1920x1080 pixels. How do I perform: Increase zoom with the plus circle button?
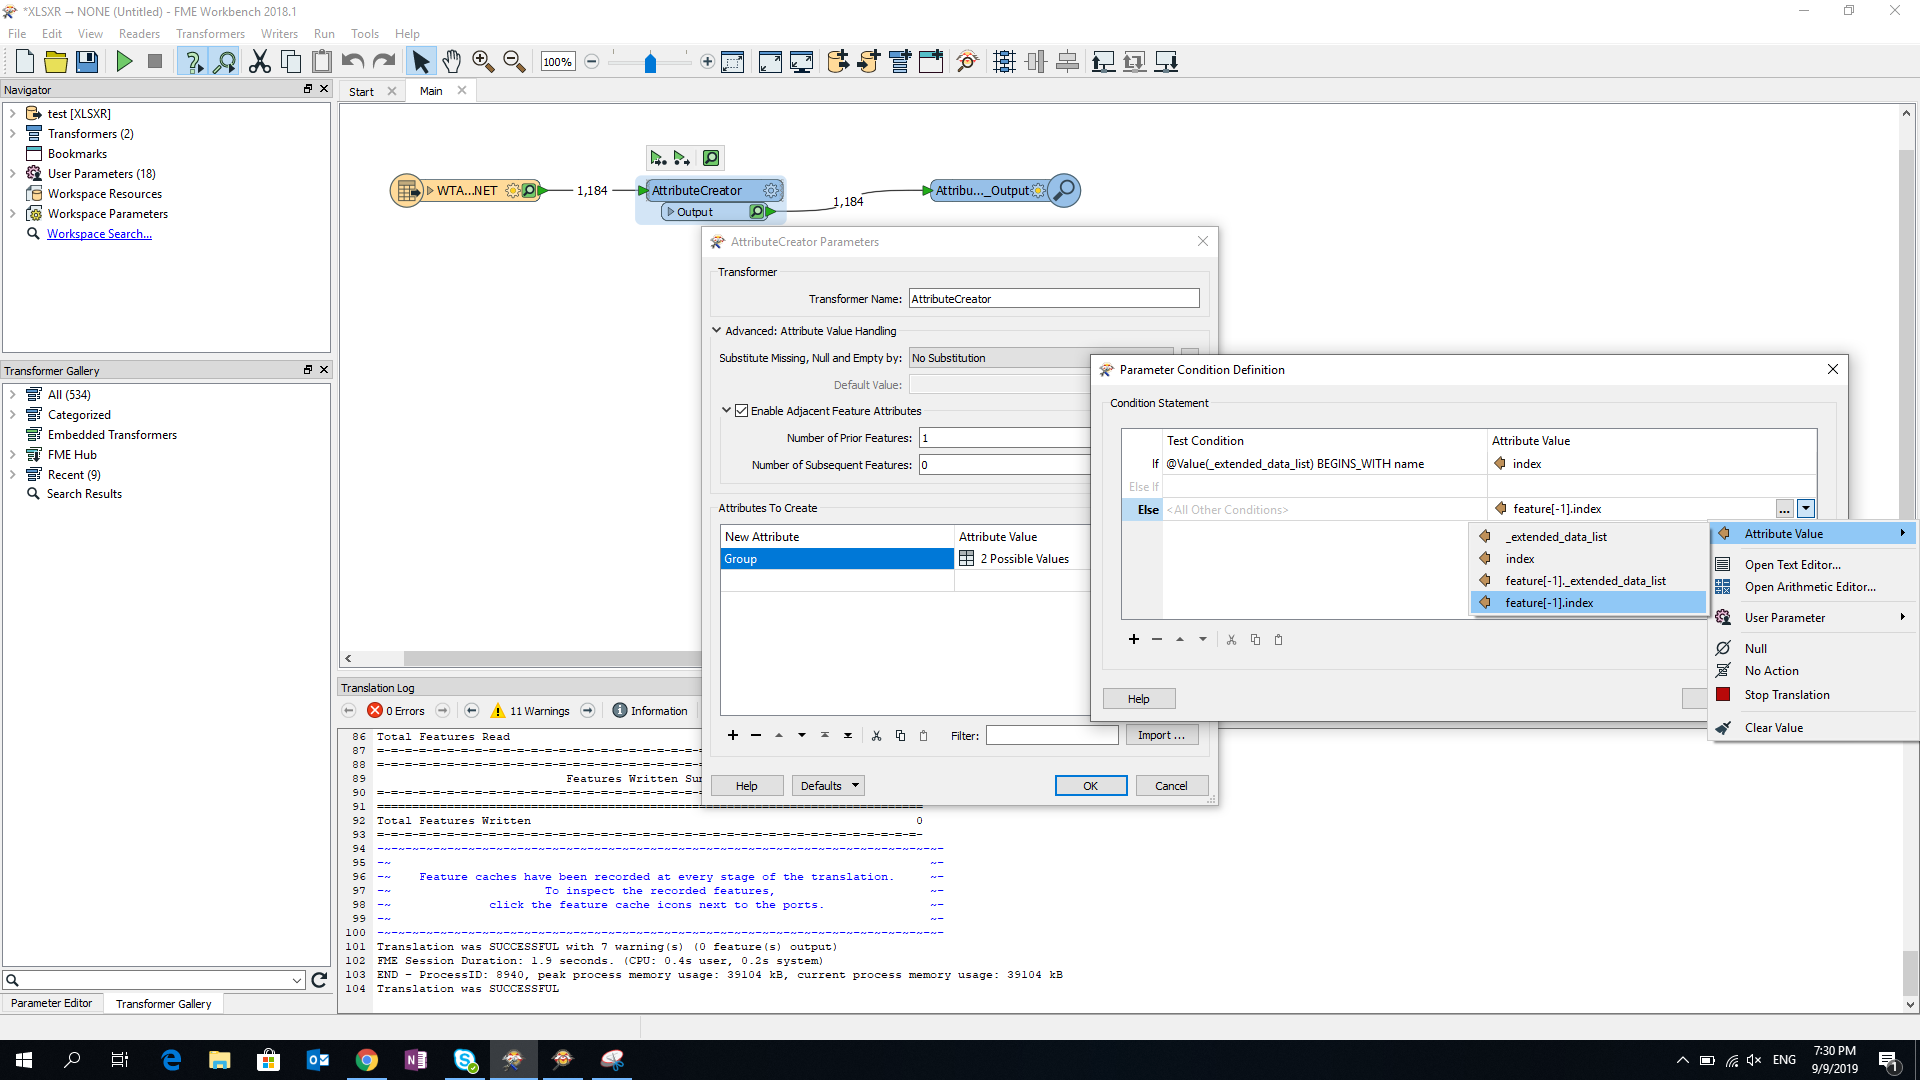point(707,62)
